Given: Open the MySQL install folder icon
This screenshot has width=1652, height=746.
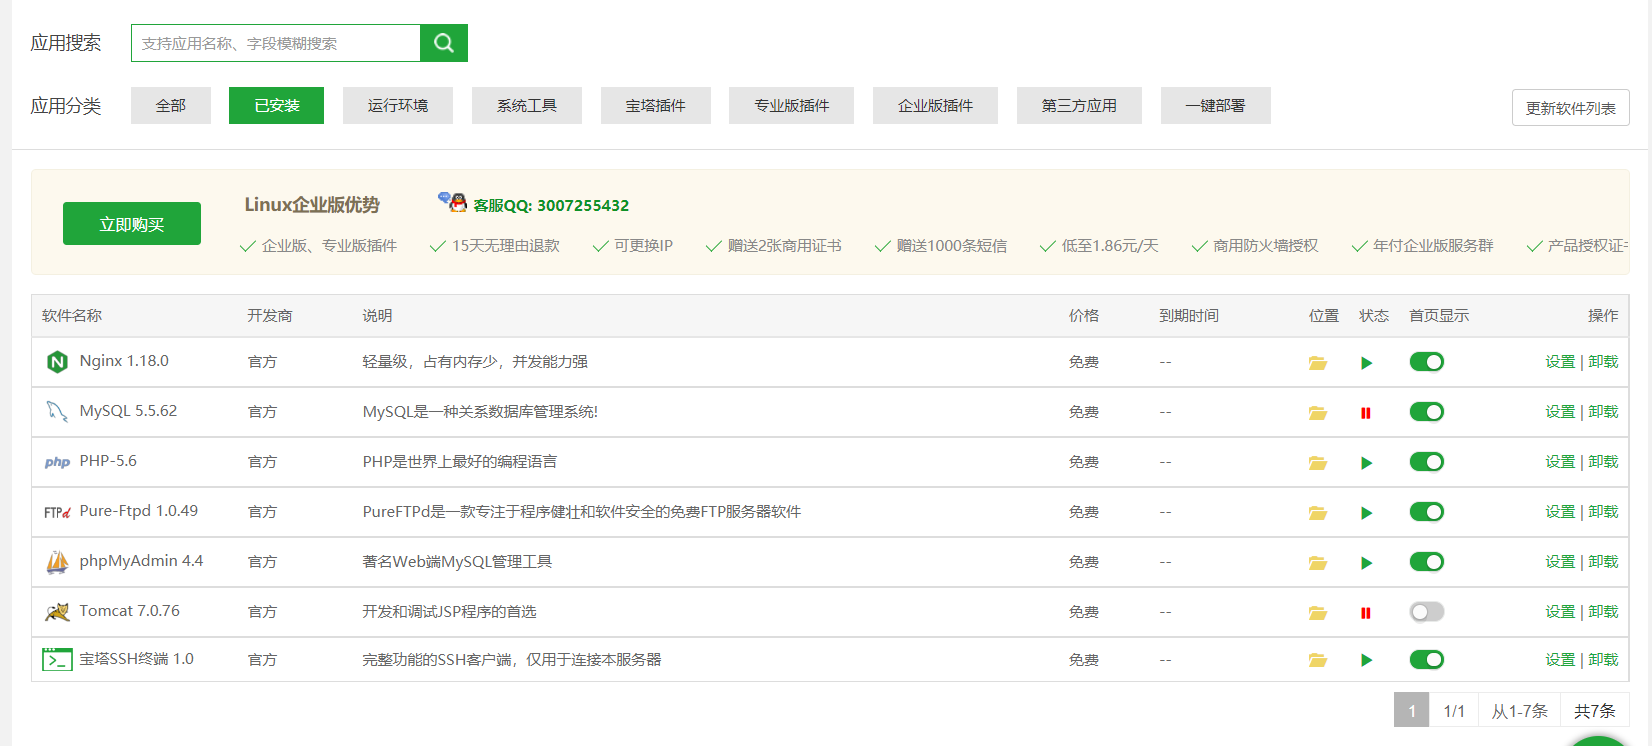Looking at the screenshot, I should click(x=1318, y=413).
